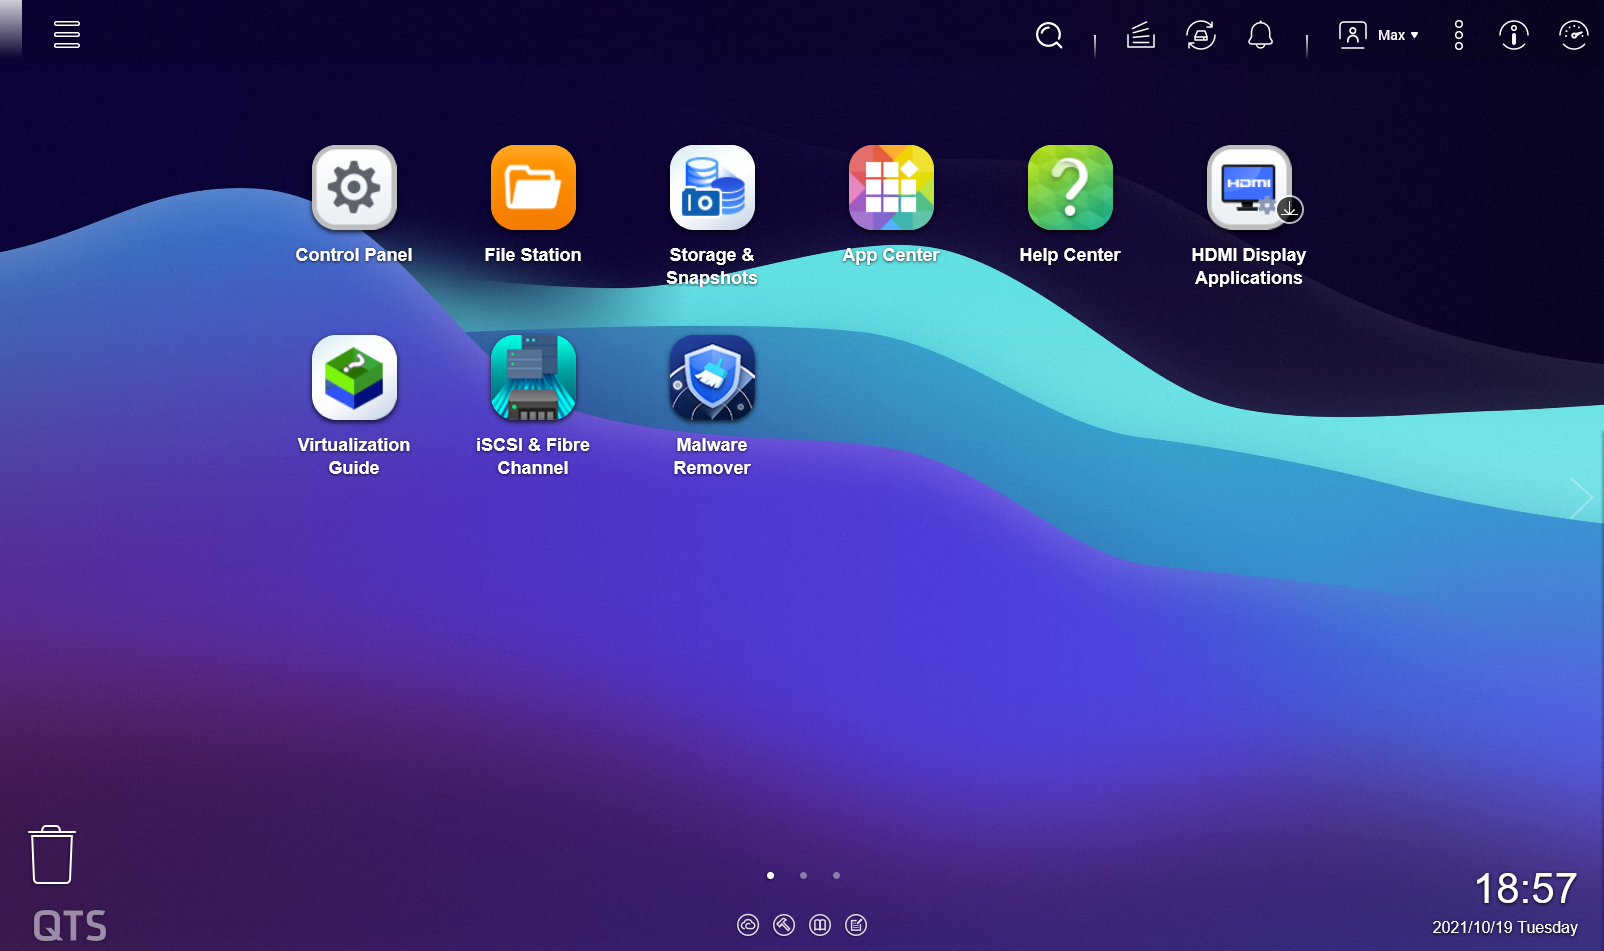Open Storage & Snapshots

point(712,188)
